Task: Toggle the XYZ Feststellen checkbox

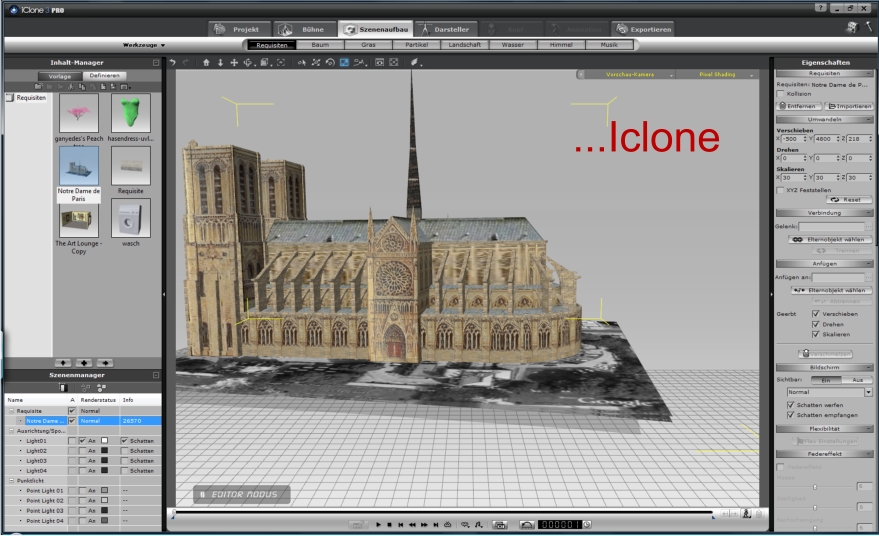Action: coord(781,189)
